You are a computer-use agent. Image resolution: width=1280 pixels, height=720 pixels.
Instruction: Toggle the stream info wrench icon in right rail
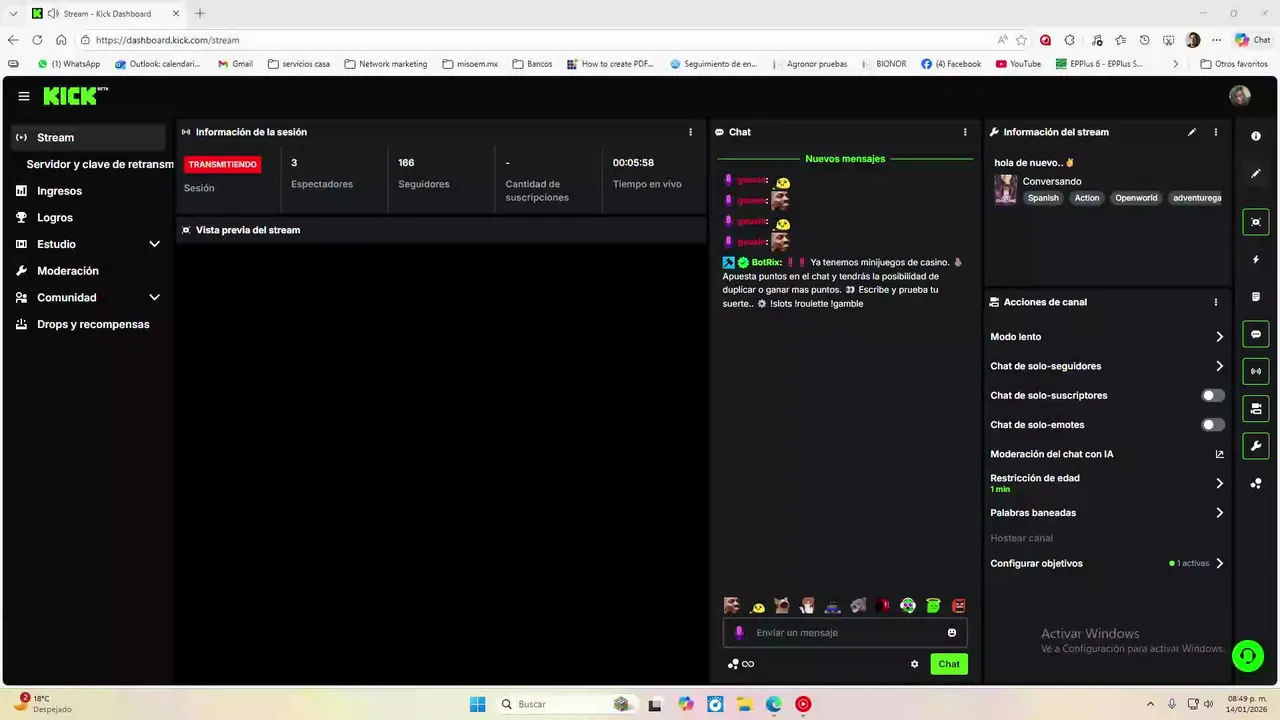tap(1256, 445)
